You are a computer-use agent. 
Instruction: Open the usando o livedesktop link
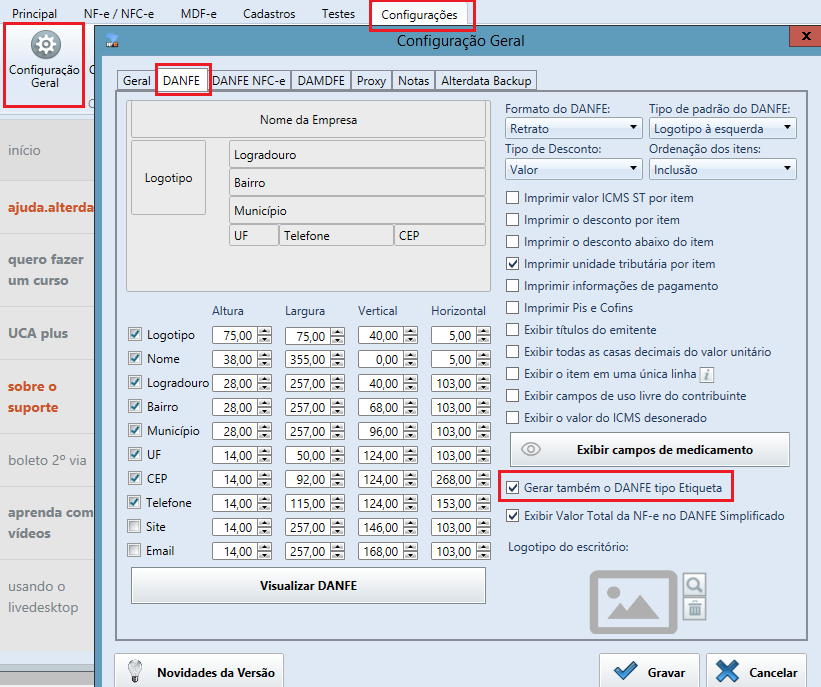tap(43, 596)
